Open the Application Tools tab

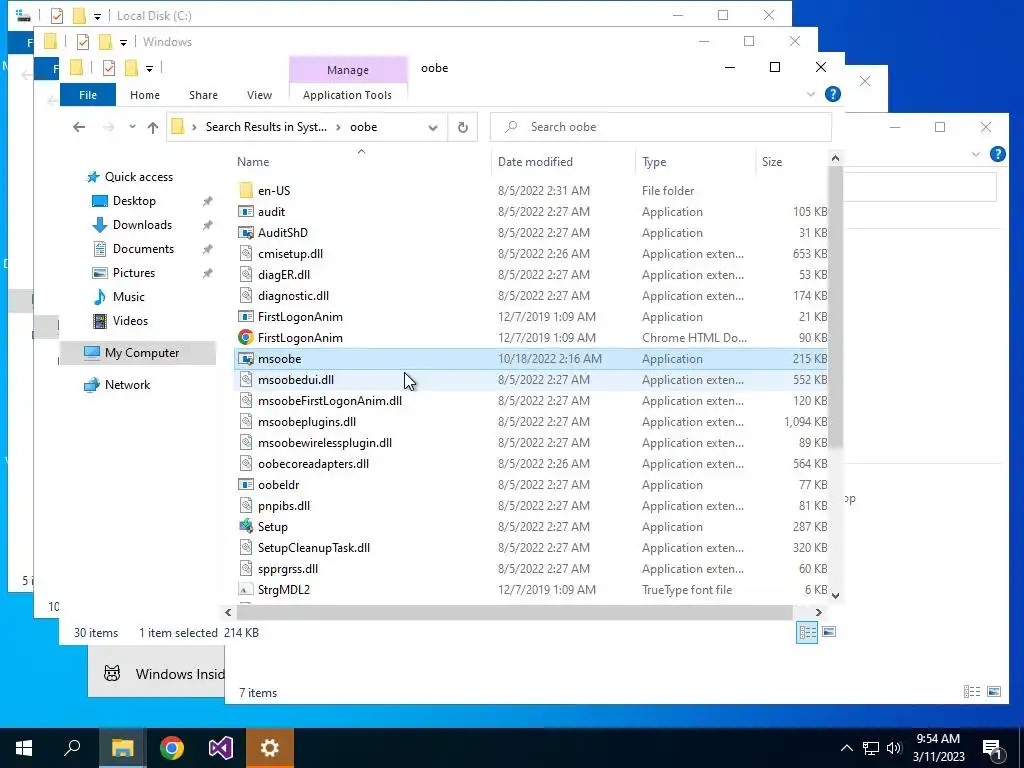347,95
